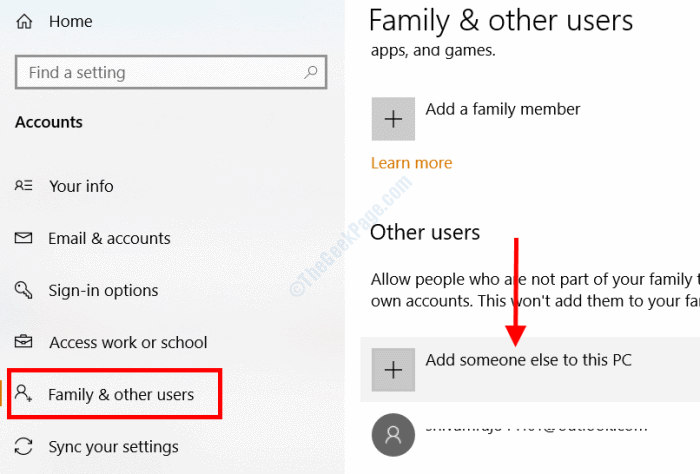700x474 pixels.
Task: Click the magnifier icon in the search box
Action: coord(312,72)
